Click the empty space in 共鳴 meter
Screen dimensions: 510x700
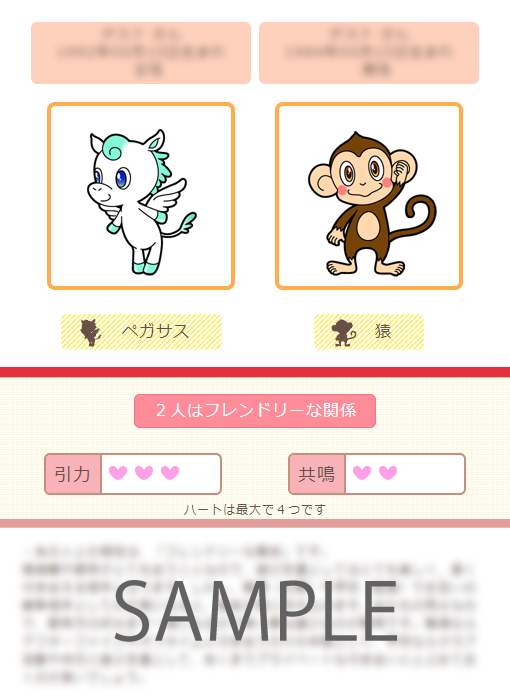(431, 474)
